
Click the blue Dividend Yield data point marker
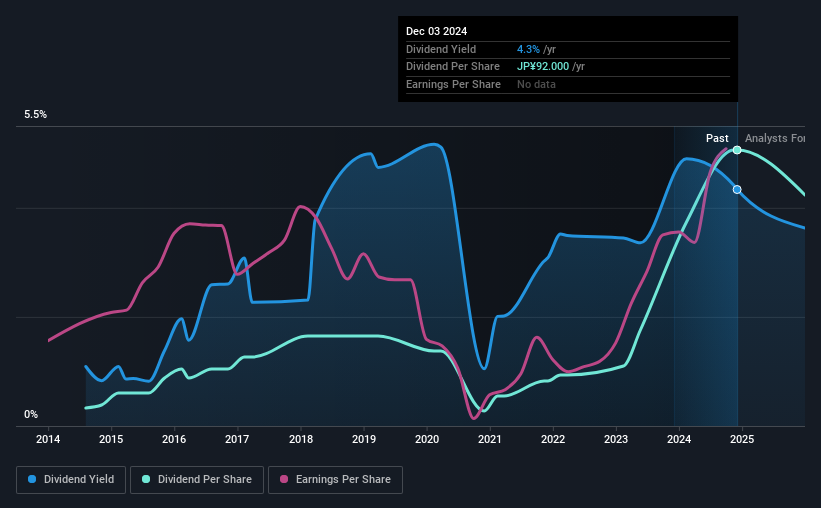pyautogui.click(x=737, y=189)
